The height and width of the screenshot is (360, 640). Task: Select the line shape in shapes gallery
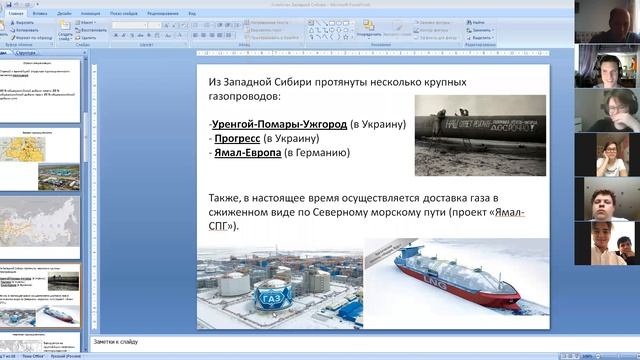click(x=318, y=23)
